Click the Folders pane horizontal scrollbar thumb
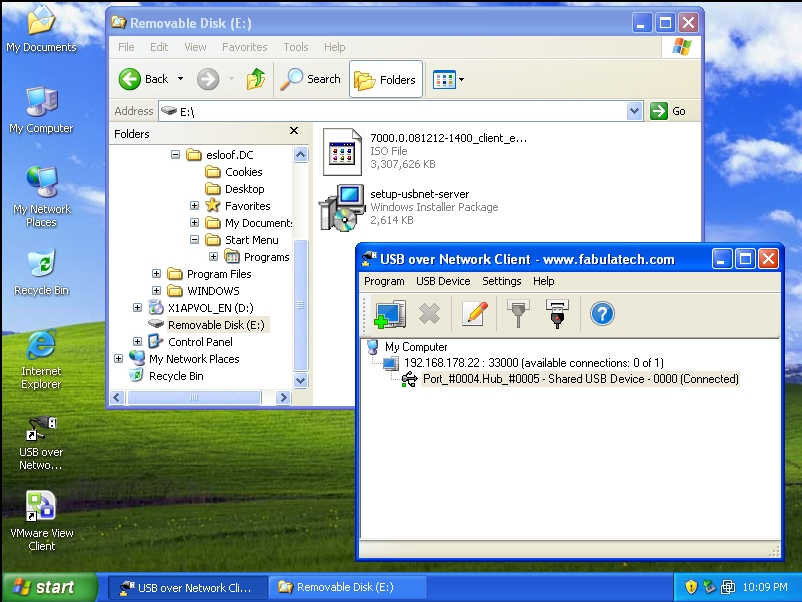Viewport: 802px width, 602px height. [194, 397]
